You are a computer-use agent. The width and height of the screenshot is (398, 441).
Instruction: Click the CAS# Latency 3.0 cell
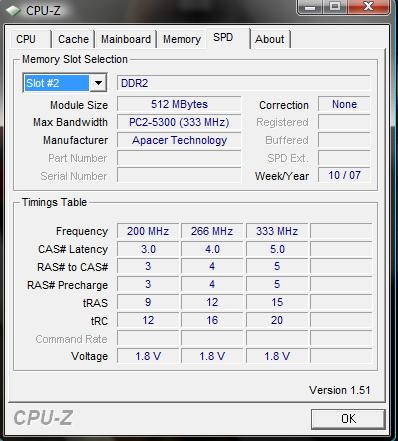[148, 249]
